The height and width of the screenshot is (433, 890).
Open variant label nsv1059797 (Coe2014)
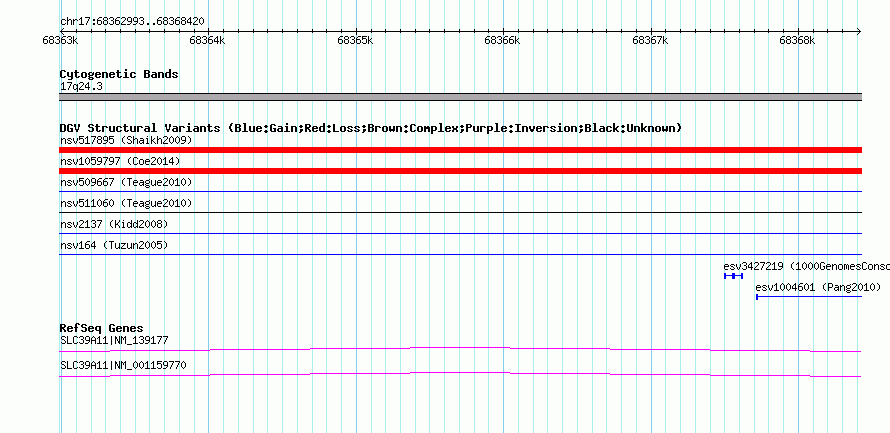click(x=120, y=161)
